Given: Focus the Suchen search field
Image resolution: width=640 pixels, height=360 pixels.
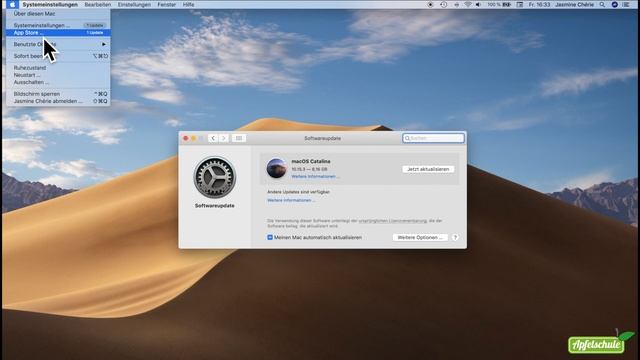Looking at the screenshot, I should [x=433, y=138].
